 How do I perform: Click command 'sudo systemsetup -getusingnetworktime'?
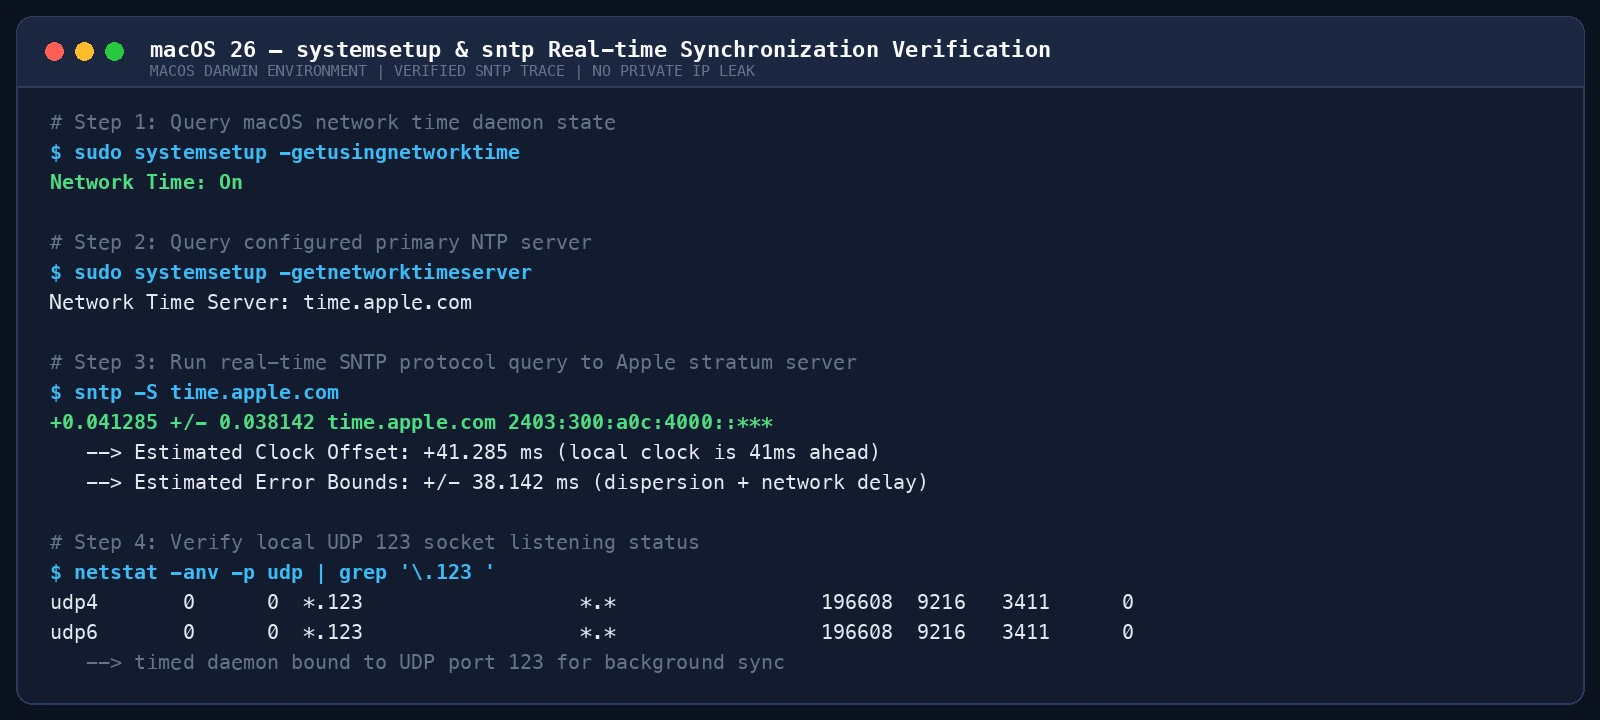297,152
